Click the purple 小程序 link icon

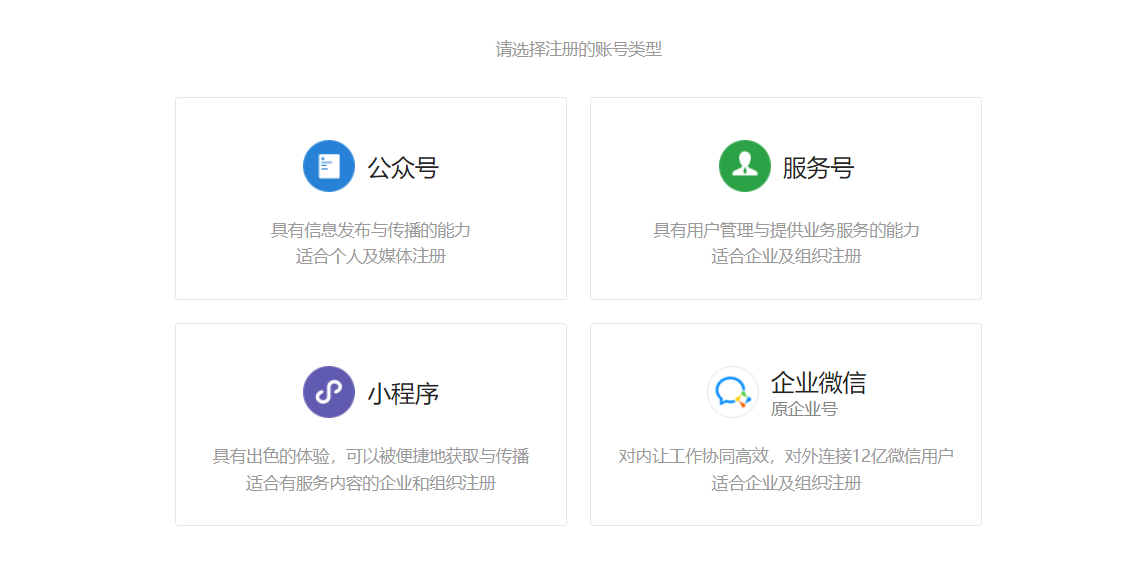(329, 392)
